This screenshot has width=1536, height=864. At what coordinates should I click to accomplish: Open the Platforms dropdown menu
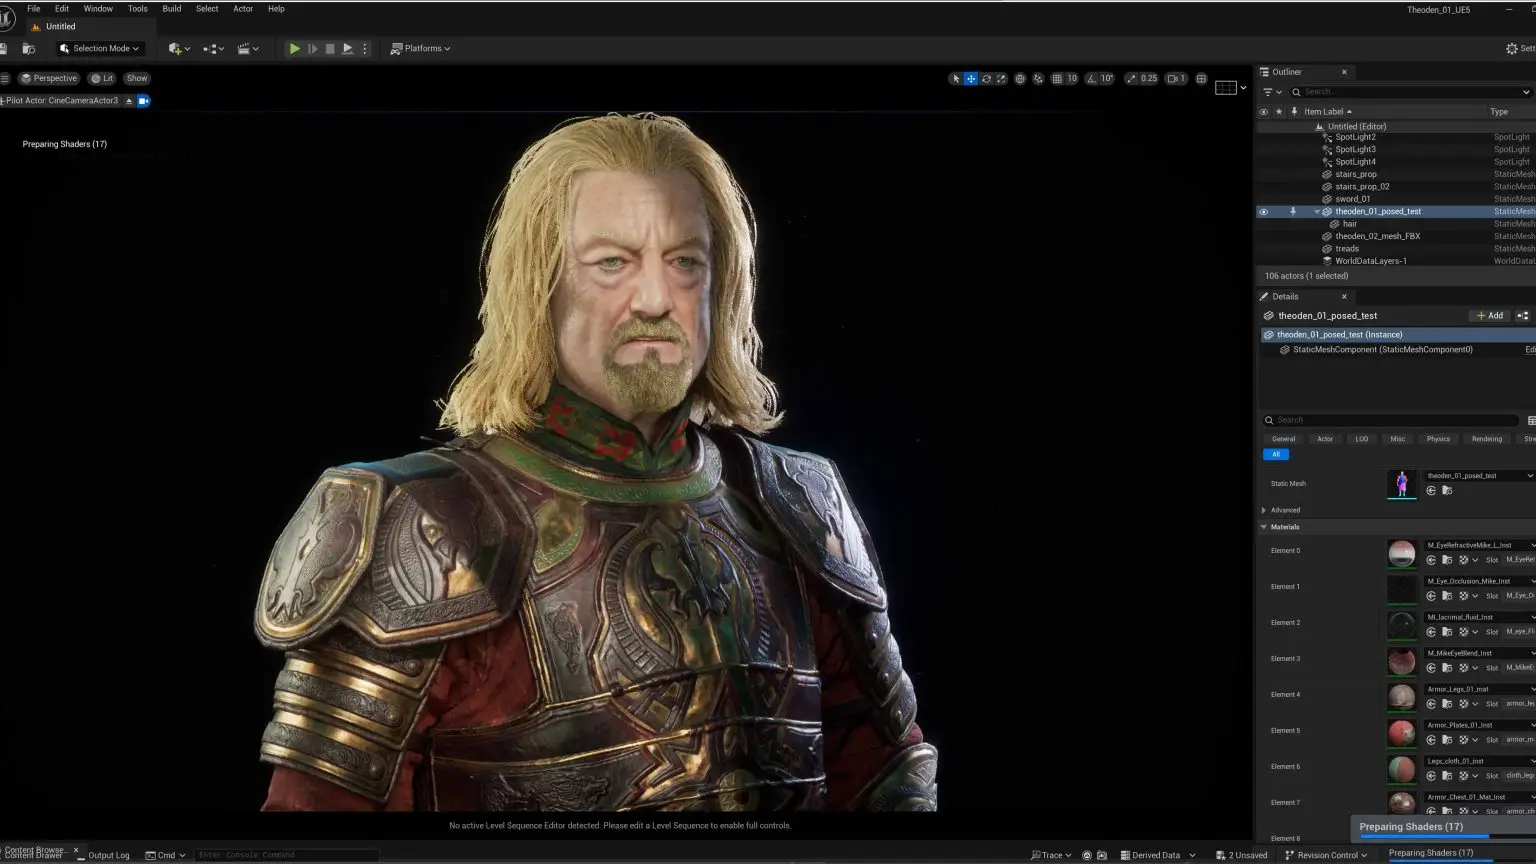tap(421, 48)
